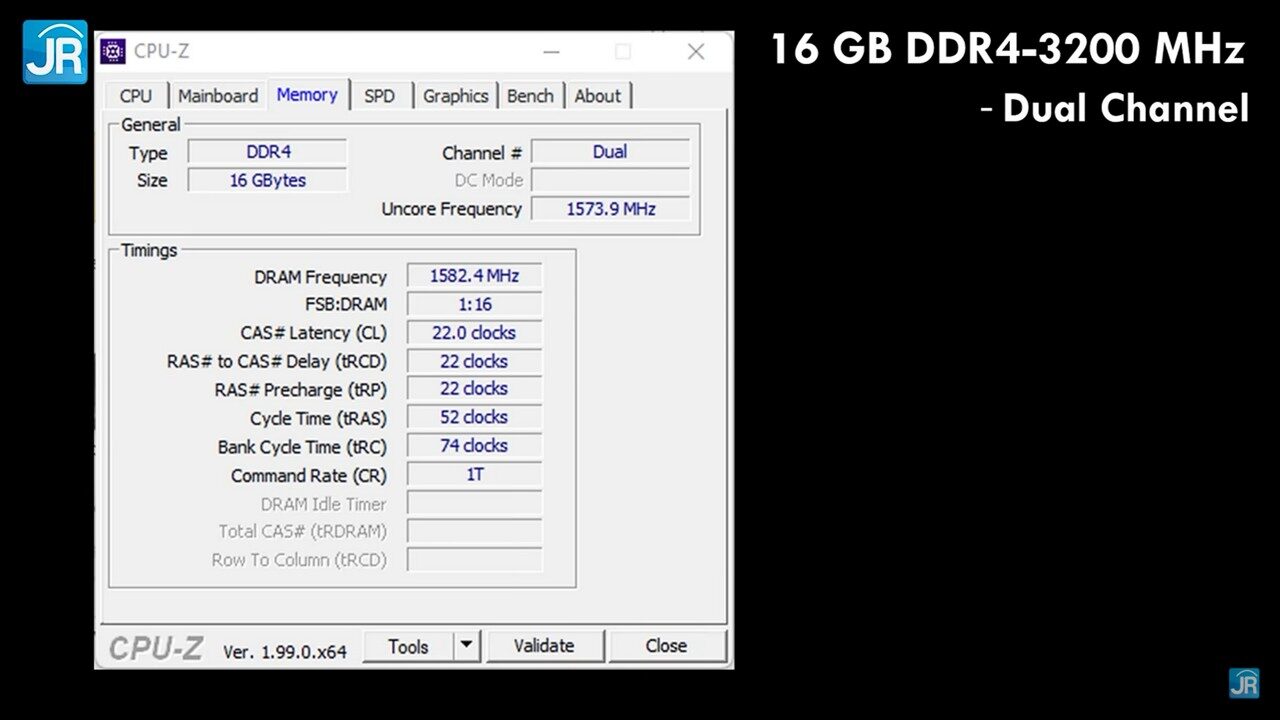Click the Tools button
Viewport: 1280px width, 720px height.
coord(409,645)
